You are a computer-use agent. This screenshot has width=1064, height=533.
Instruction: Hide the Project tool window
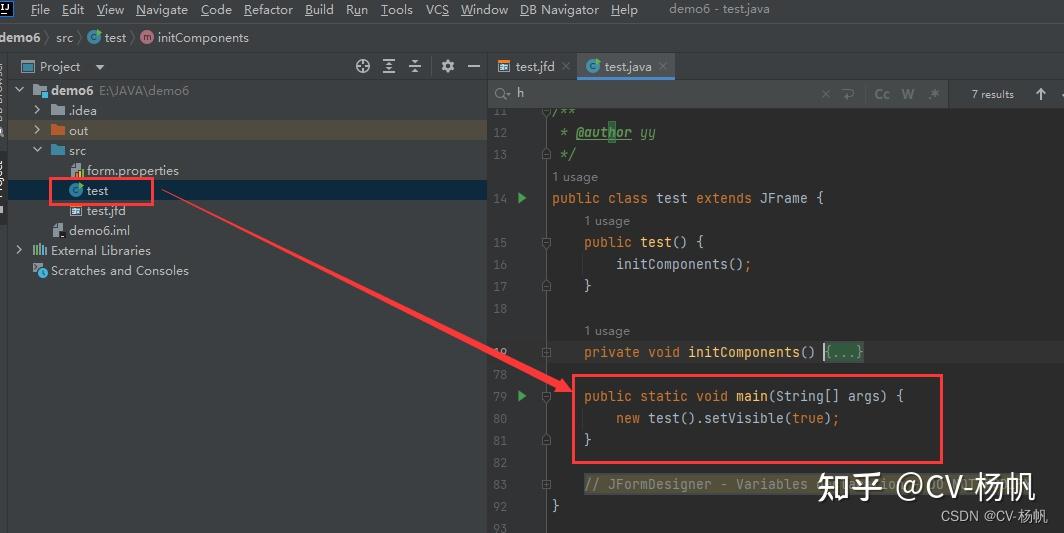[474, 66]
